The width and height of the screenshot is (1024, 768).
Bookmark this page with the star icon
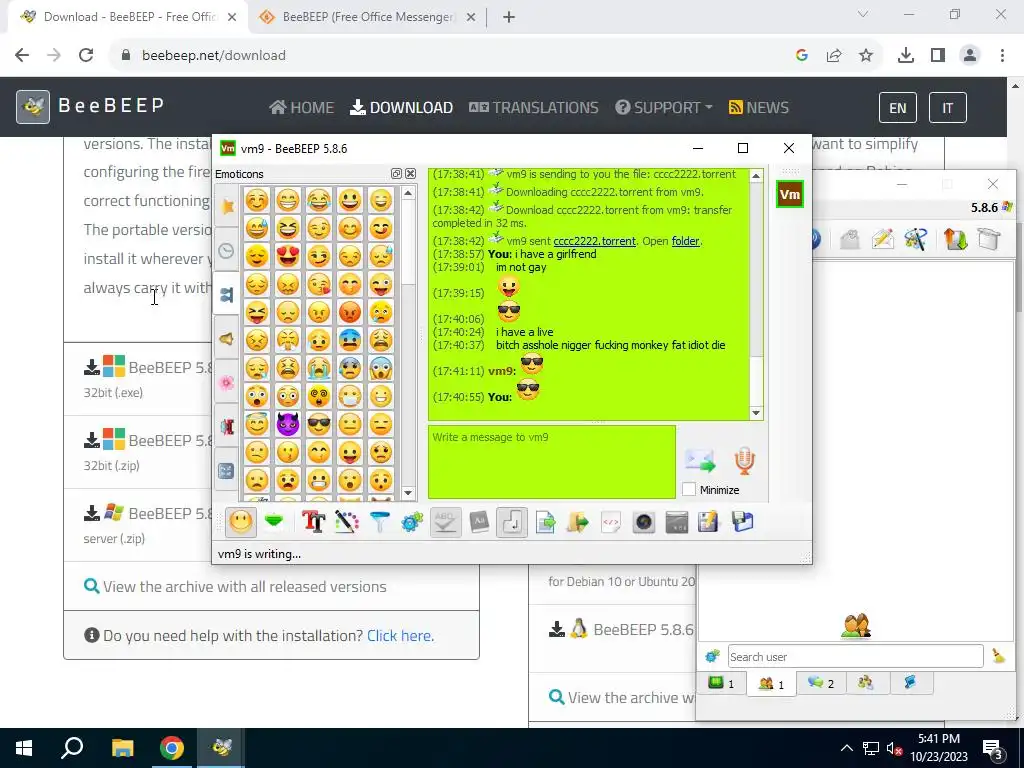pos(866,56)
